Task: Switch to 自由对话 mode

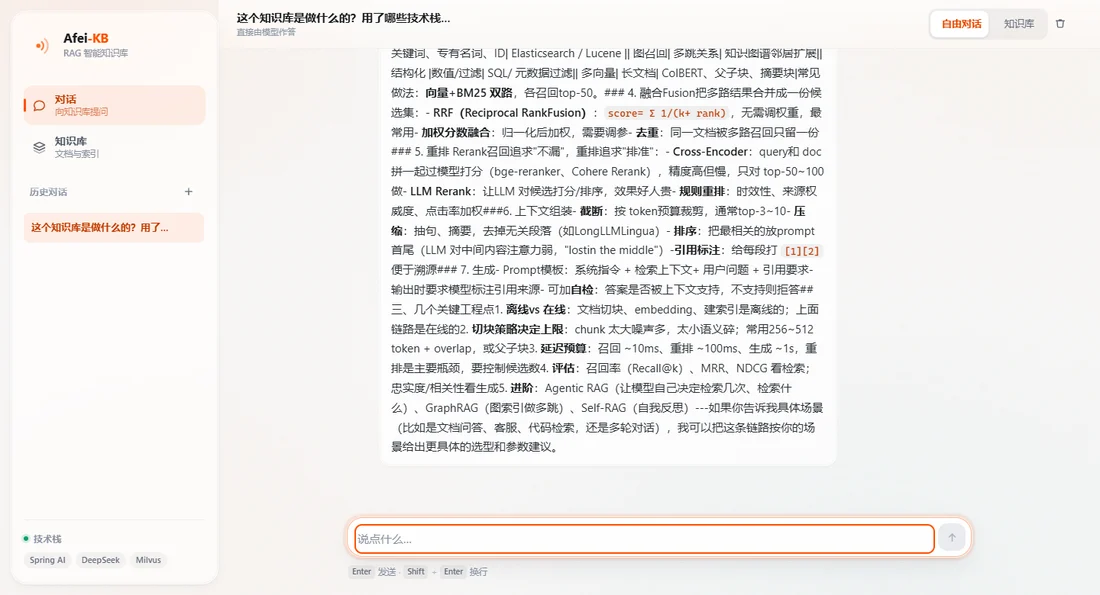Action: [961, 24]
